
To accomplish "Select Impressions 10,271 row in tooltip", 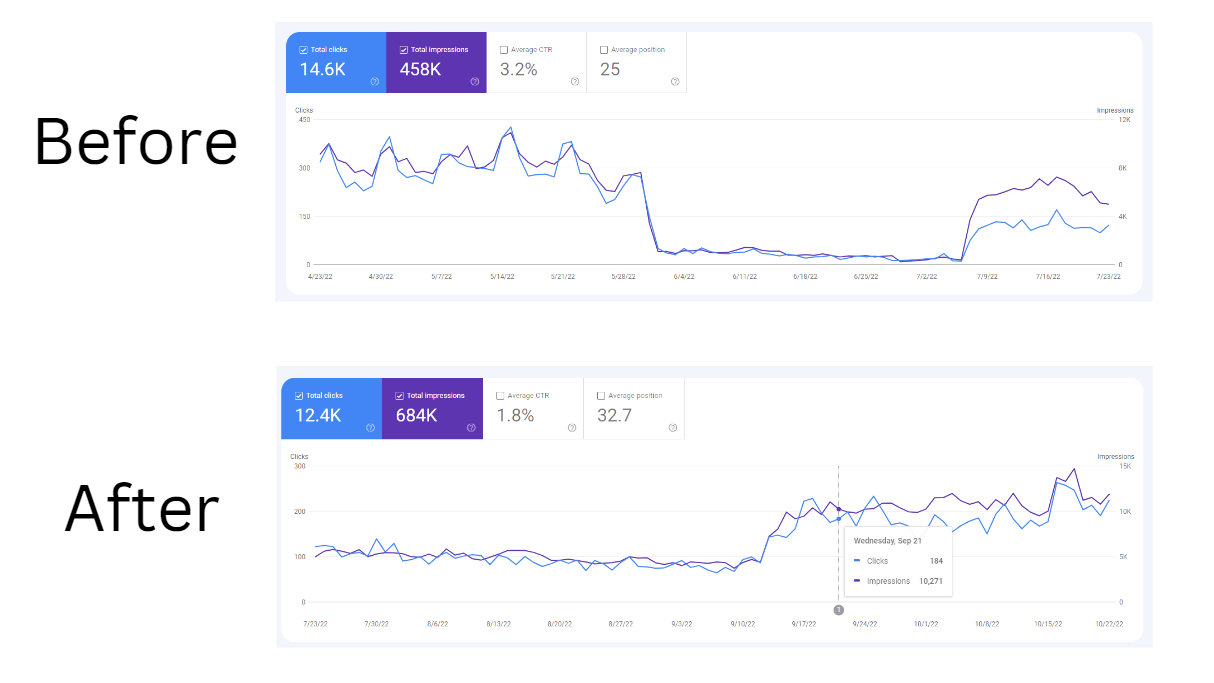I will click(x=898, y=581).
